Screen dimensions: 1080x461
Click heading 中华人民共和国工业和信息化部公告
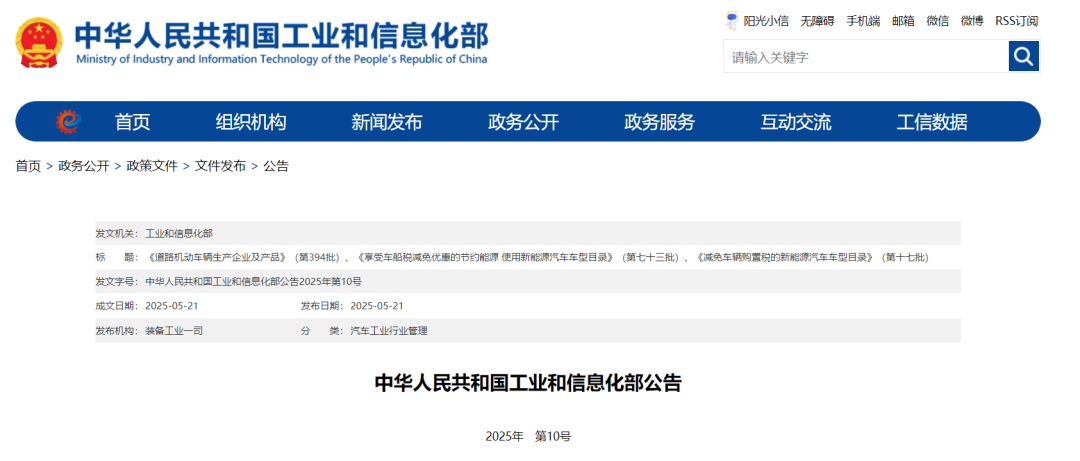pyautogui.click(x=528, y=383)
